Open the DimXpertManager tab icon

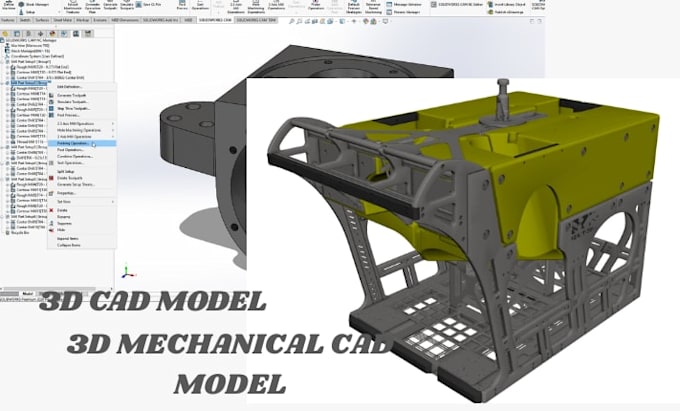coord(40,33)
